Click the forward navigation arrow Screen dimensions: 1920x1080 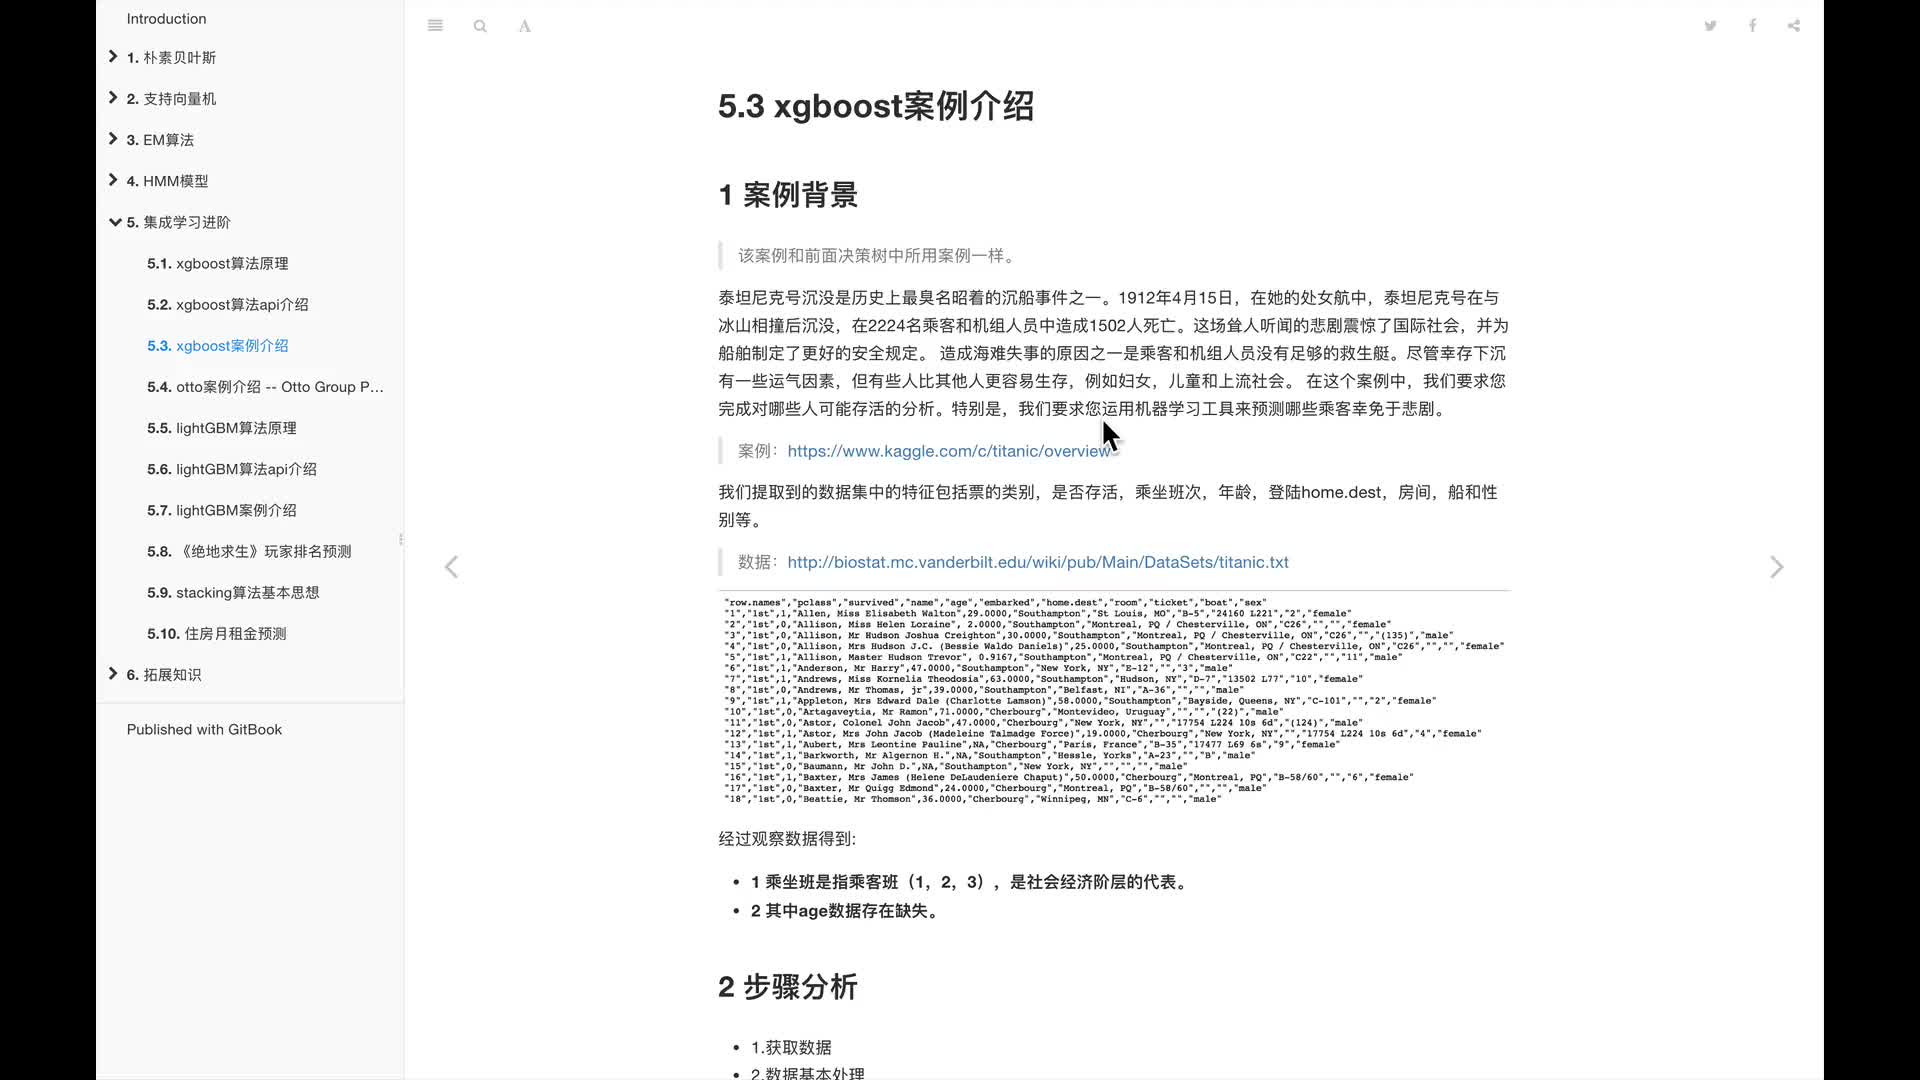point(1776,567)
